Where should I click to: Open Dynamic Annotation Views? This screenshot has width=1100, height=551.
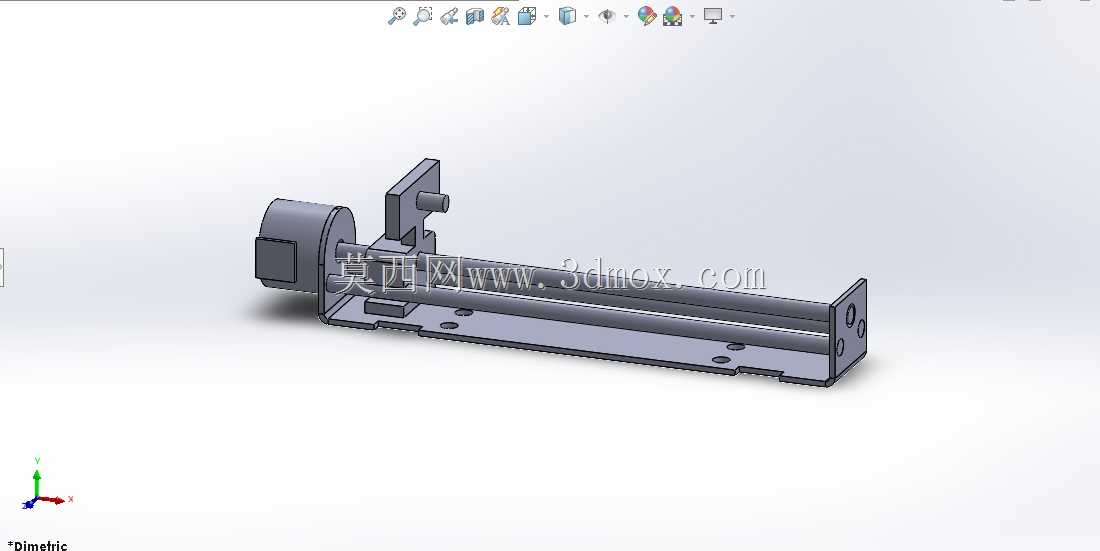click(x=501, y=15)
